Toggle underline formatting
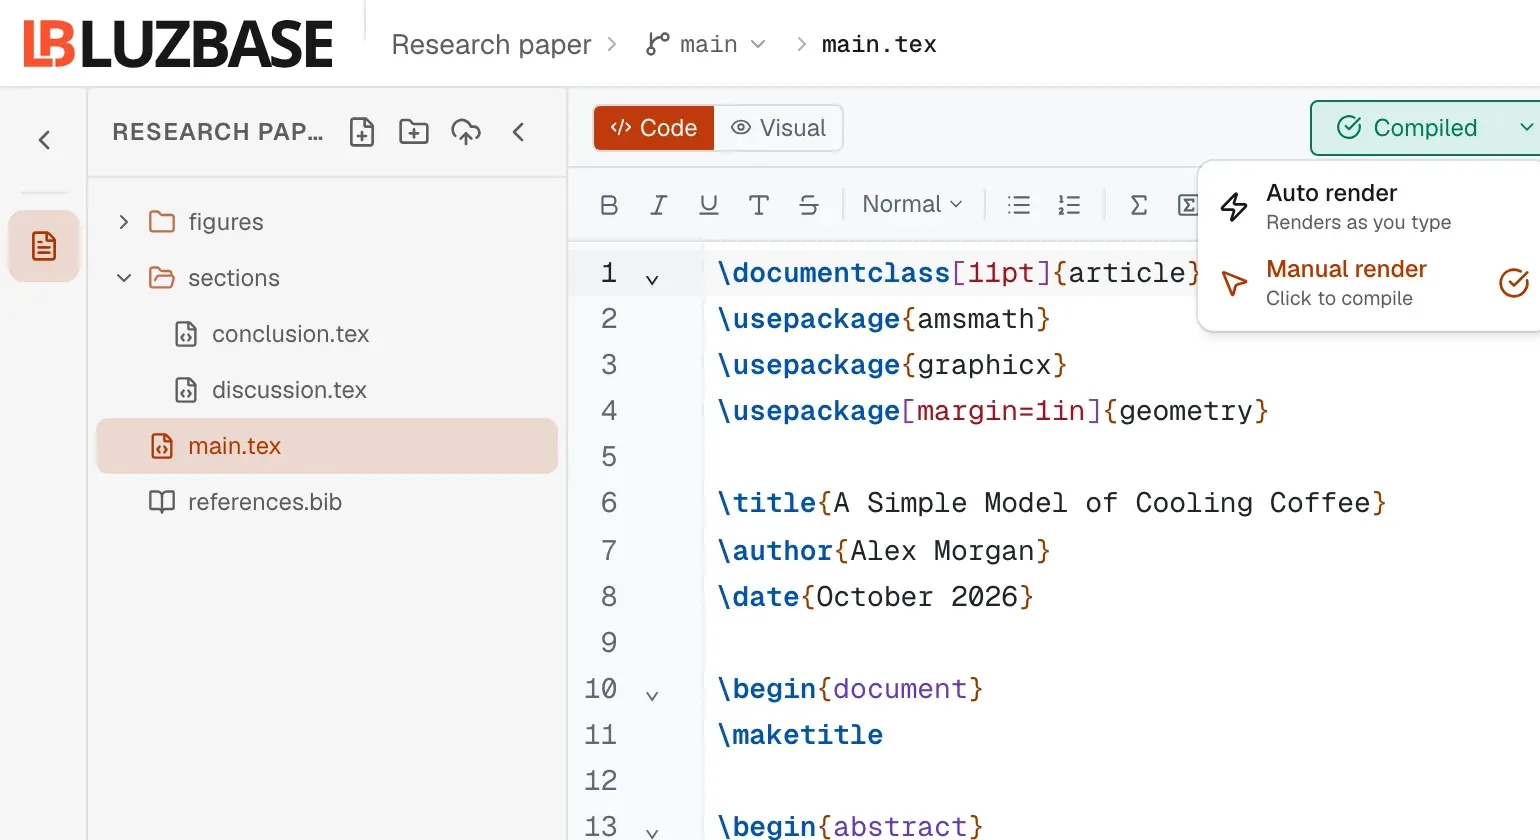Screen dimensions: 1540x840 pos(709,205)
